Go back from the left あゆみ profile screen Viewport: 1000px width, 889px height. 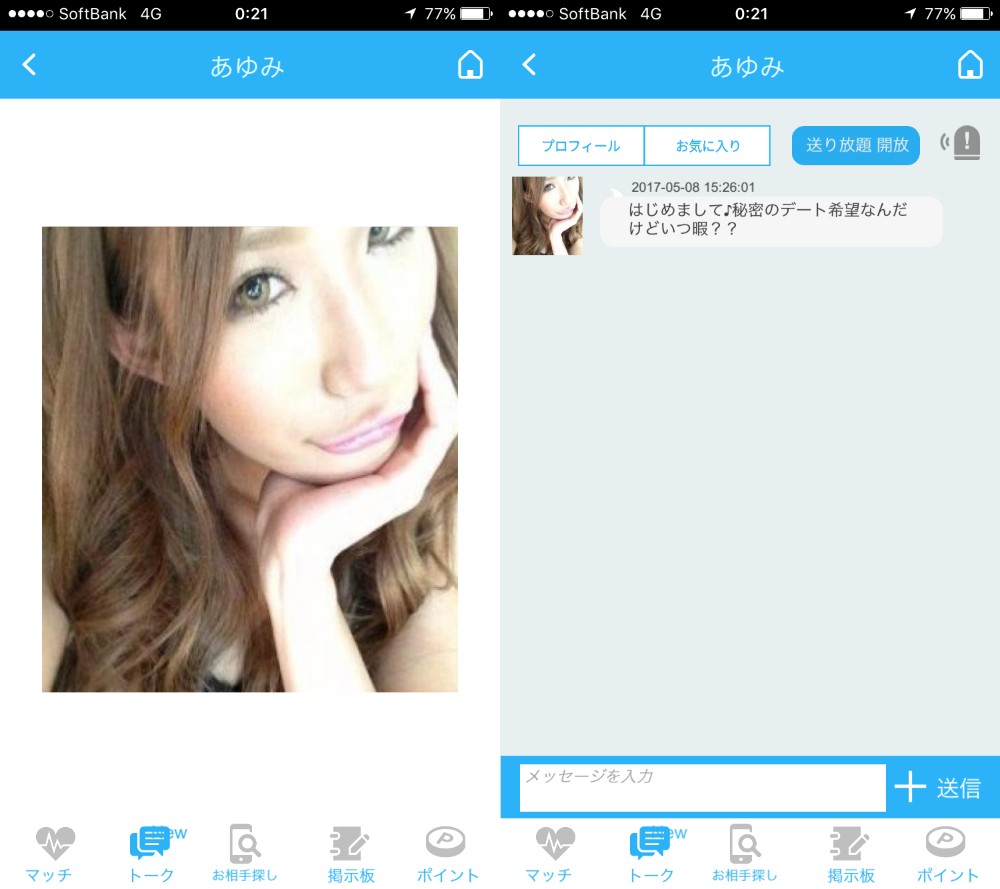tap(29, 65)
